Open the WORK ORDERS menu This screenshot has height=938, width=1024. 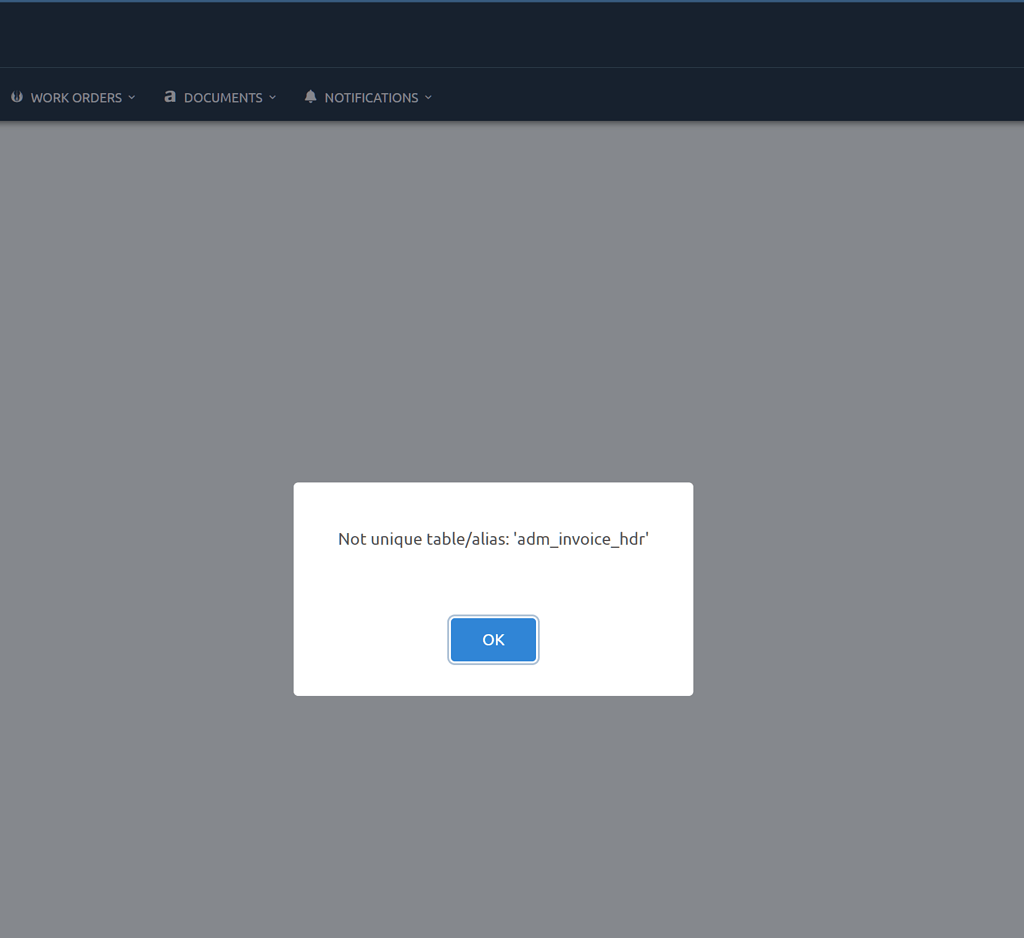75,97
